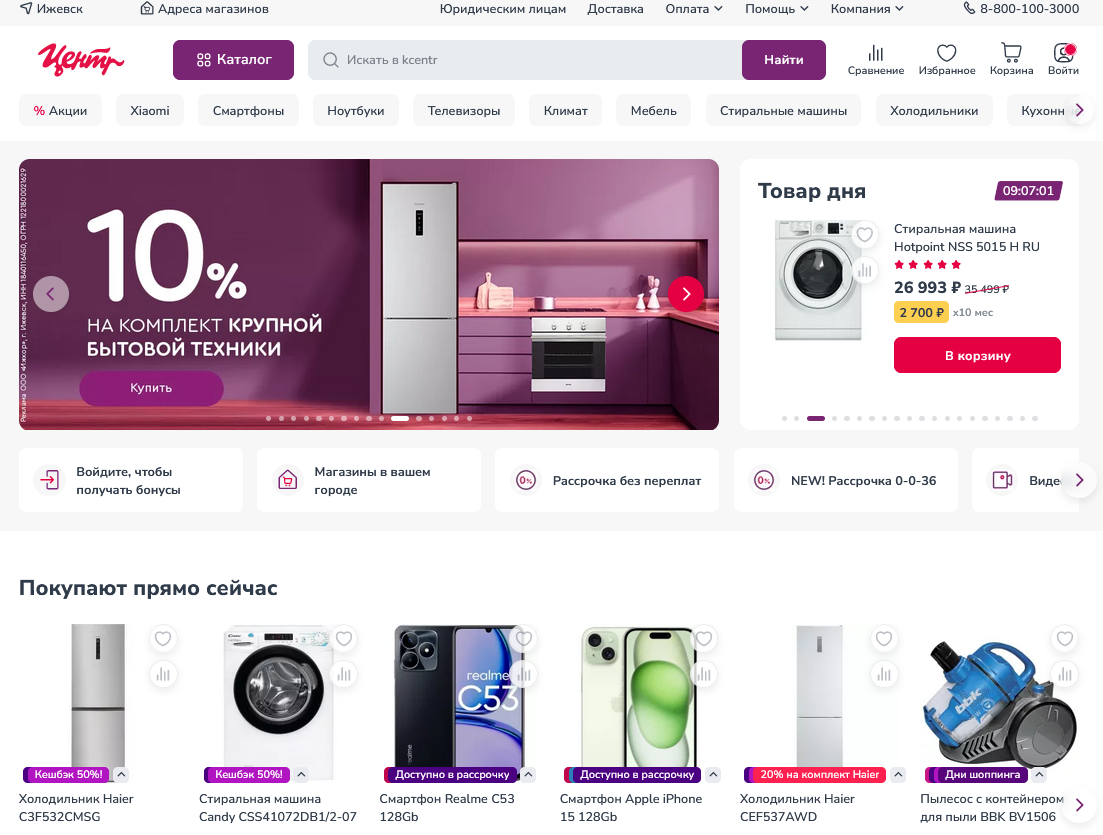The height and width of the screenshot is (835, 1103).
Task: Go to next banner slide arrow
Action: click(x=685, y=293)
